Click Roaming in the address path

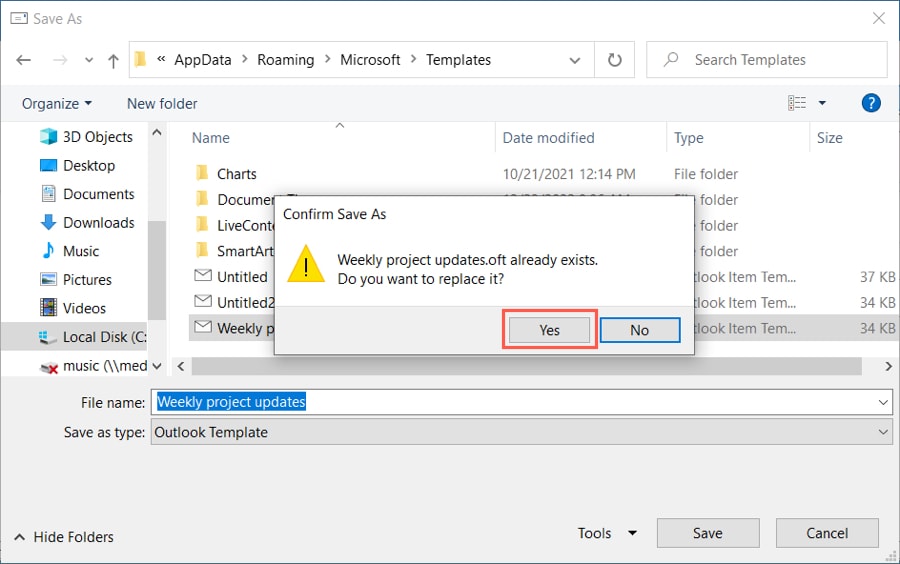(285, 60)
